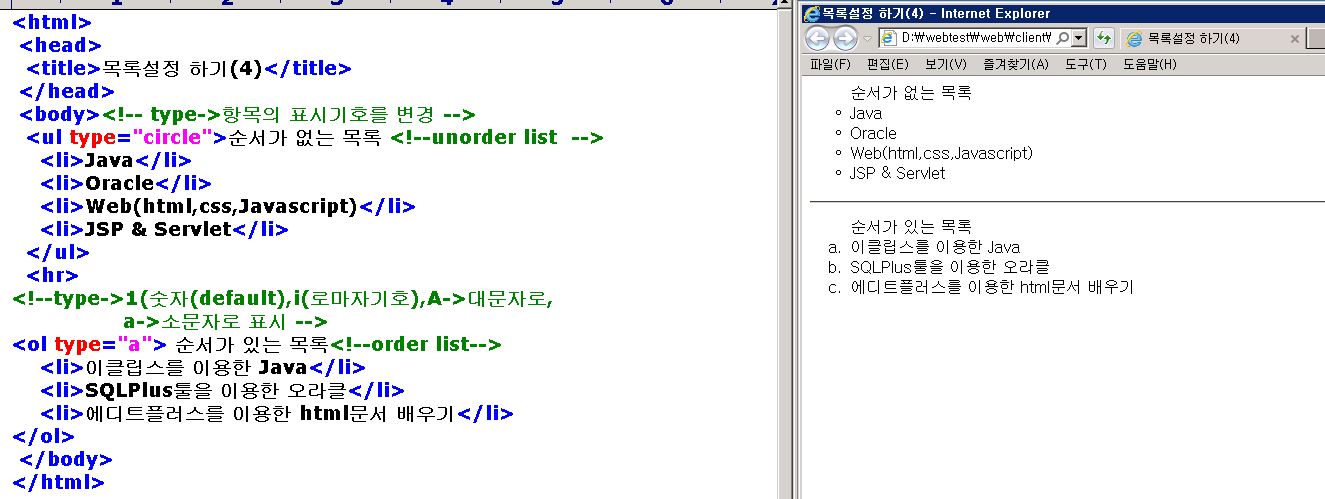This screenshot has width=1325, height=499.
Task: Open the 도구(T) menu
Action: (1085, 65)
